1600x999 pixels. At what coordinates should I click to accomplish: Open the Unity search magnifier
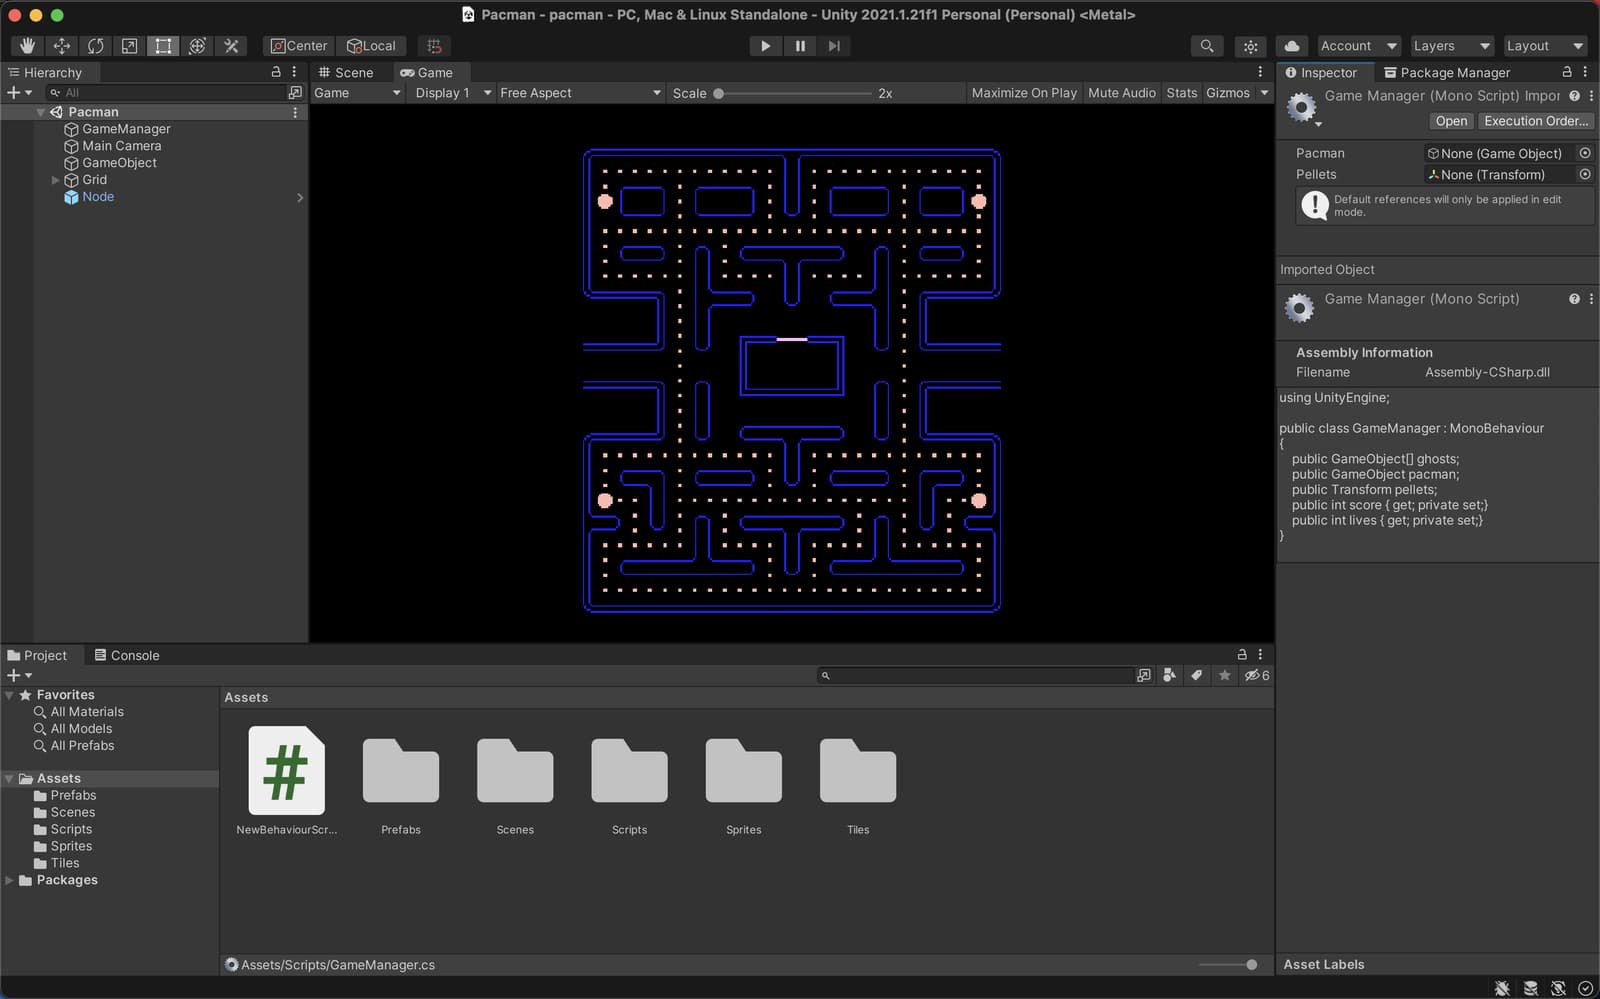pos(1207,46)
